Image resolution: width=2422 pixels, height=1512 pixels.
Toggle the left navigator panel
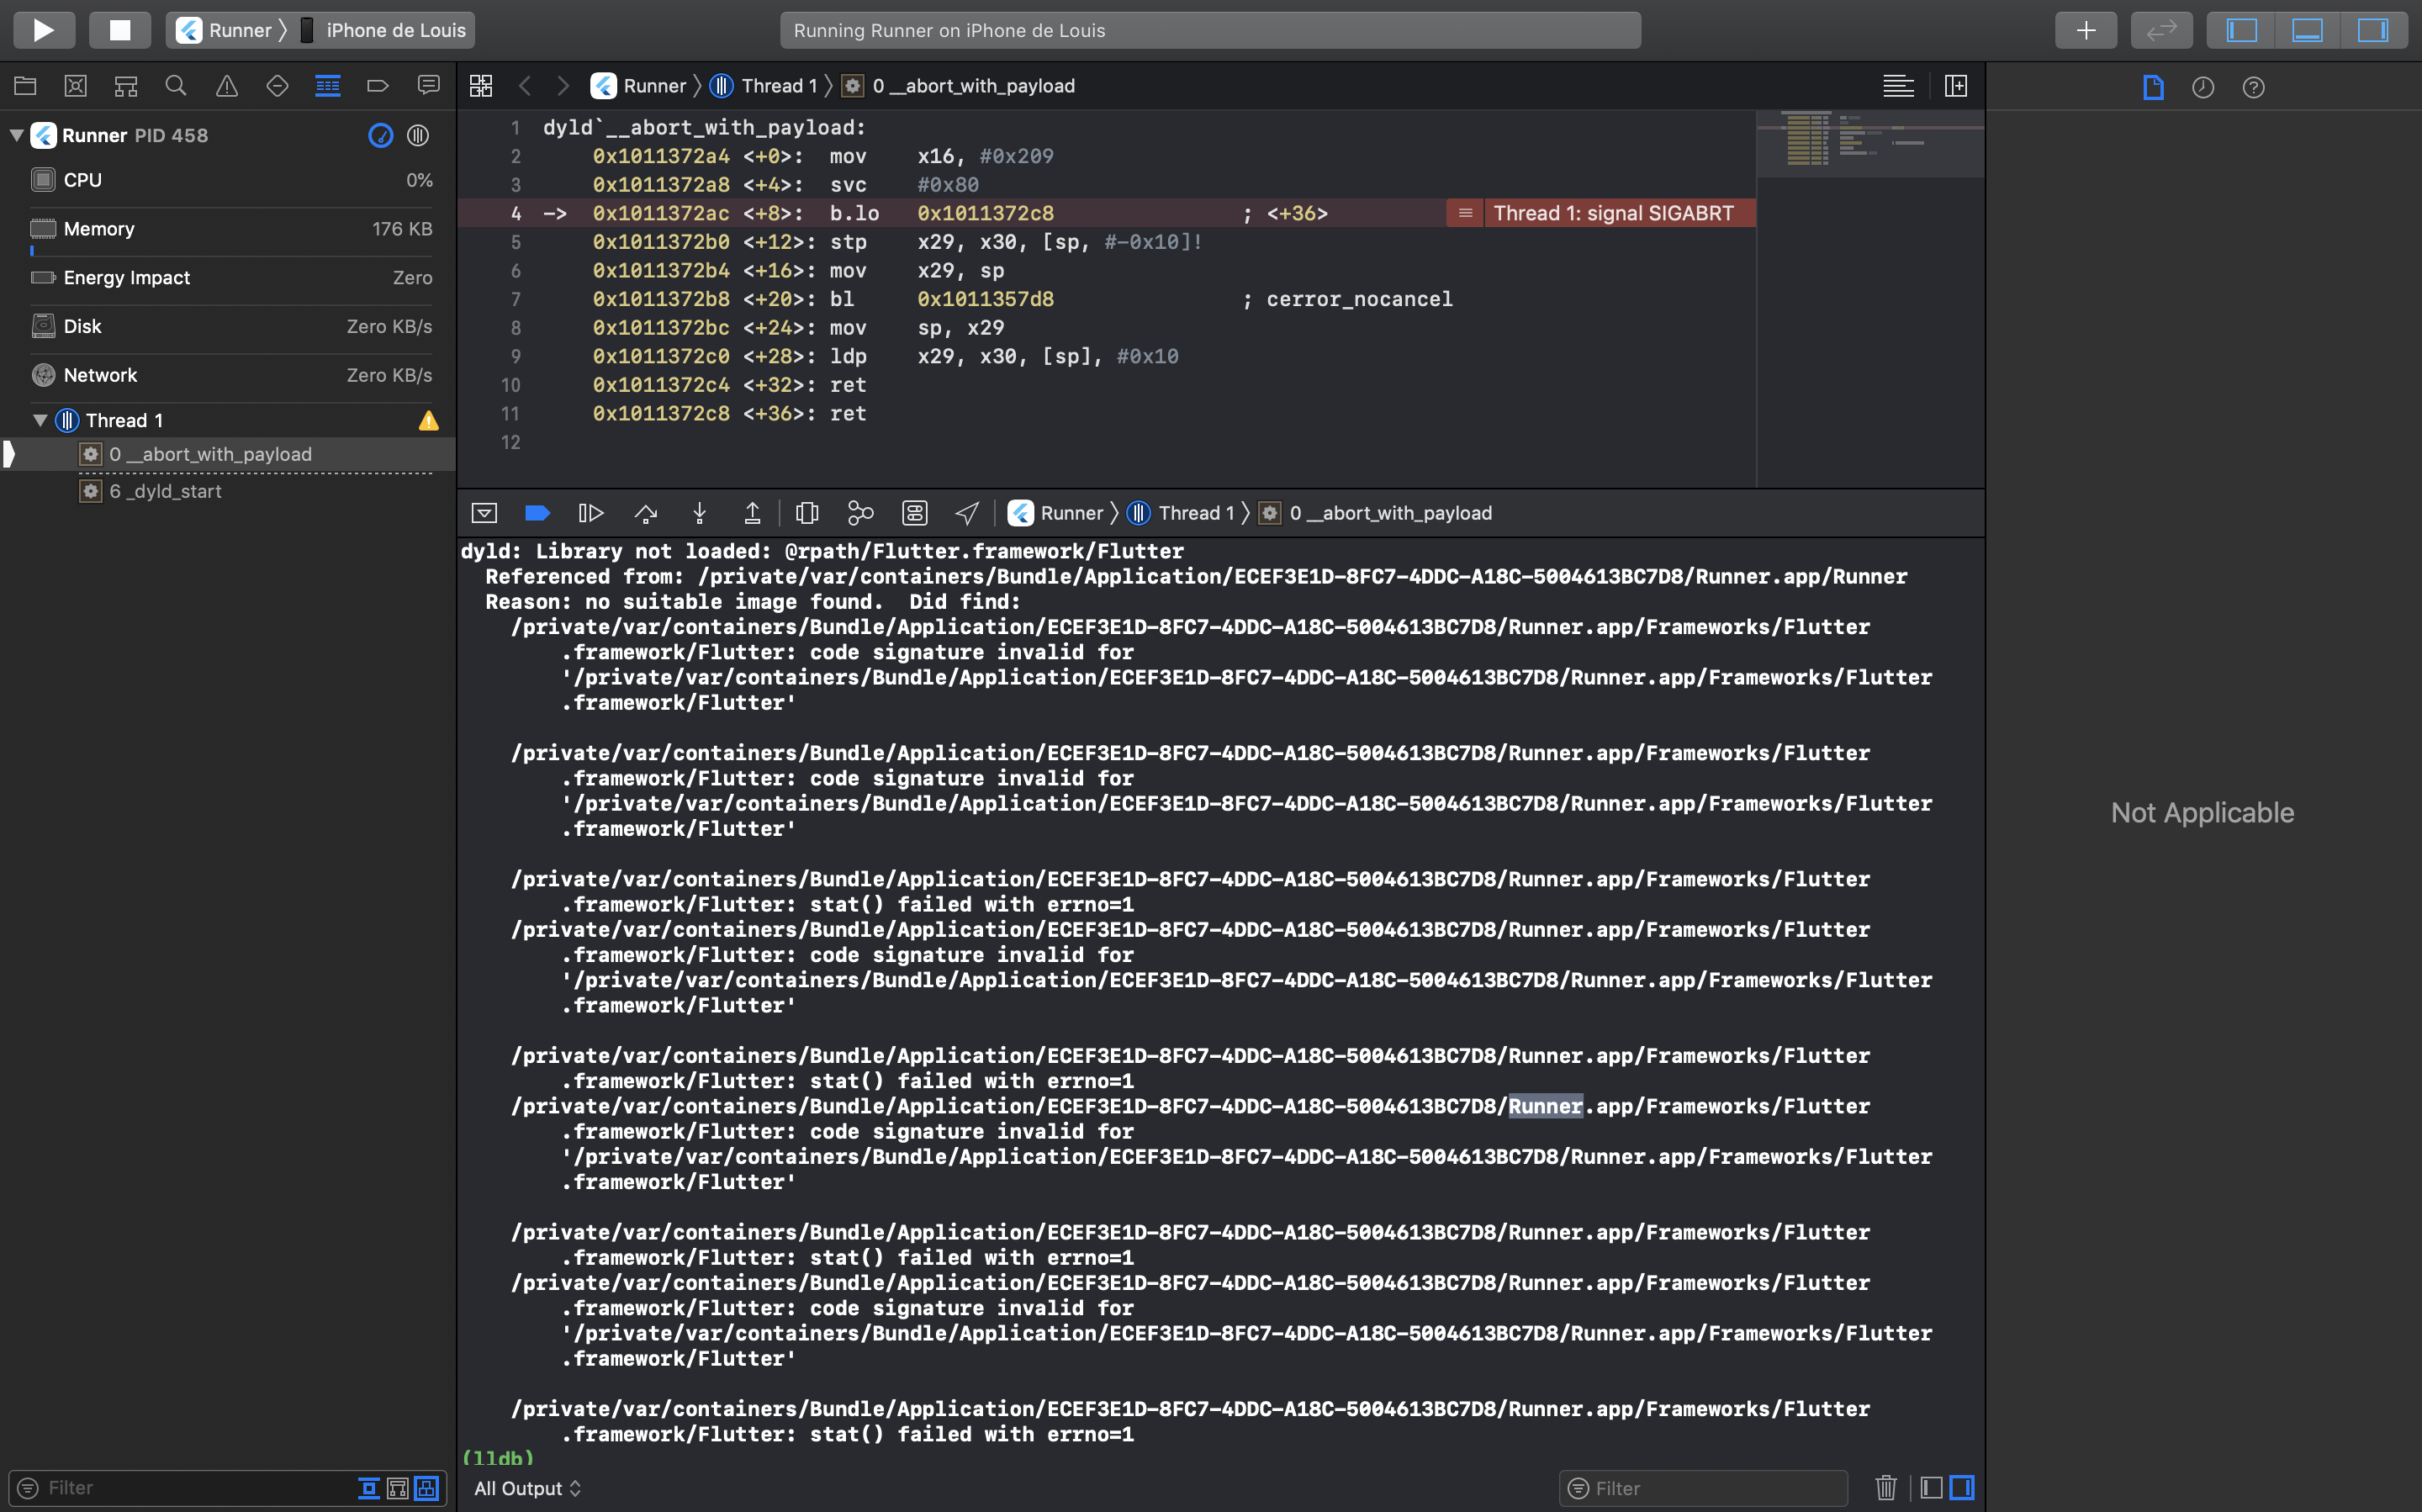click(x=2242, y=30)
